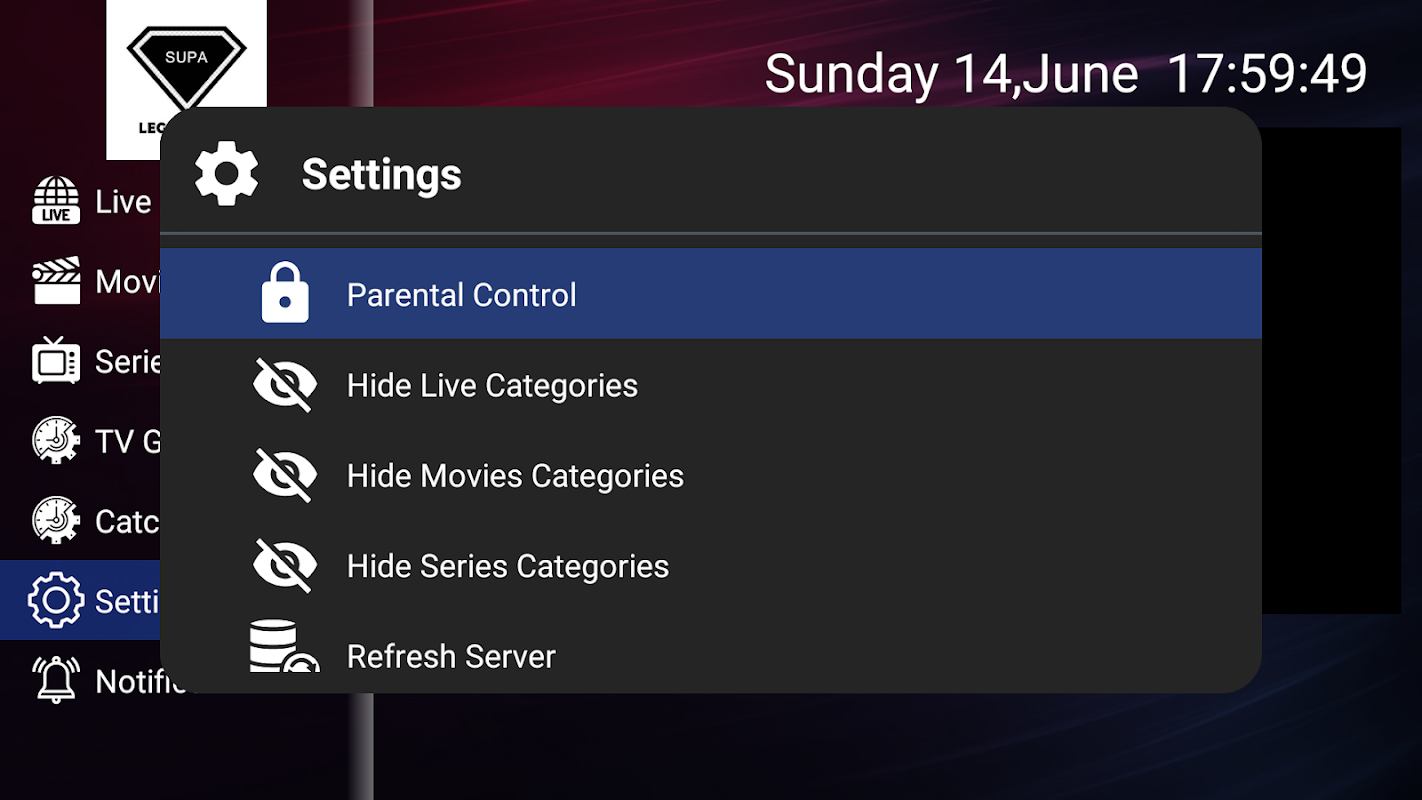
Task: Click the Hide Live Categories eye icon
Action: (285, 385)
